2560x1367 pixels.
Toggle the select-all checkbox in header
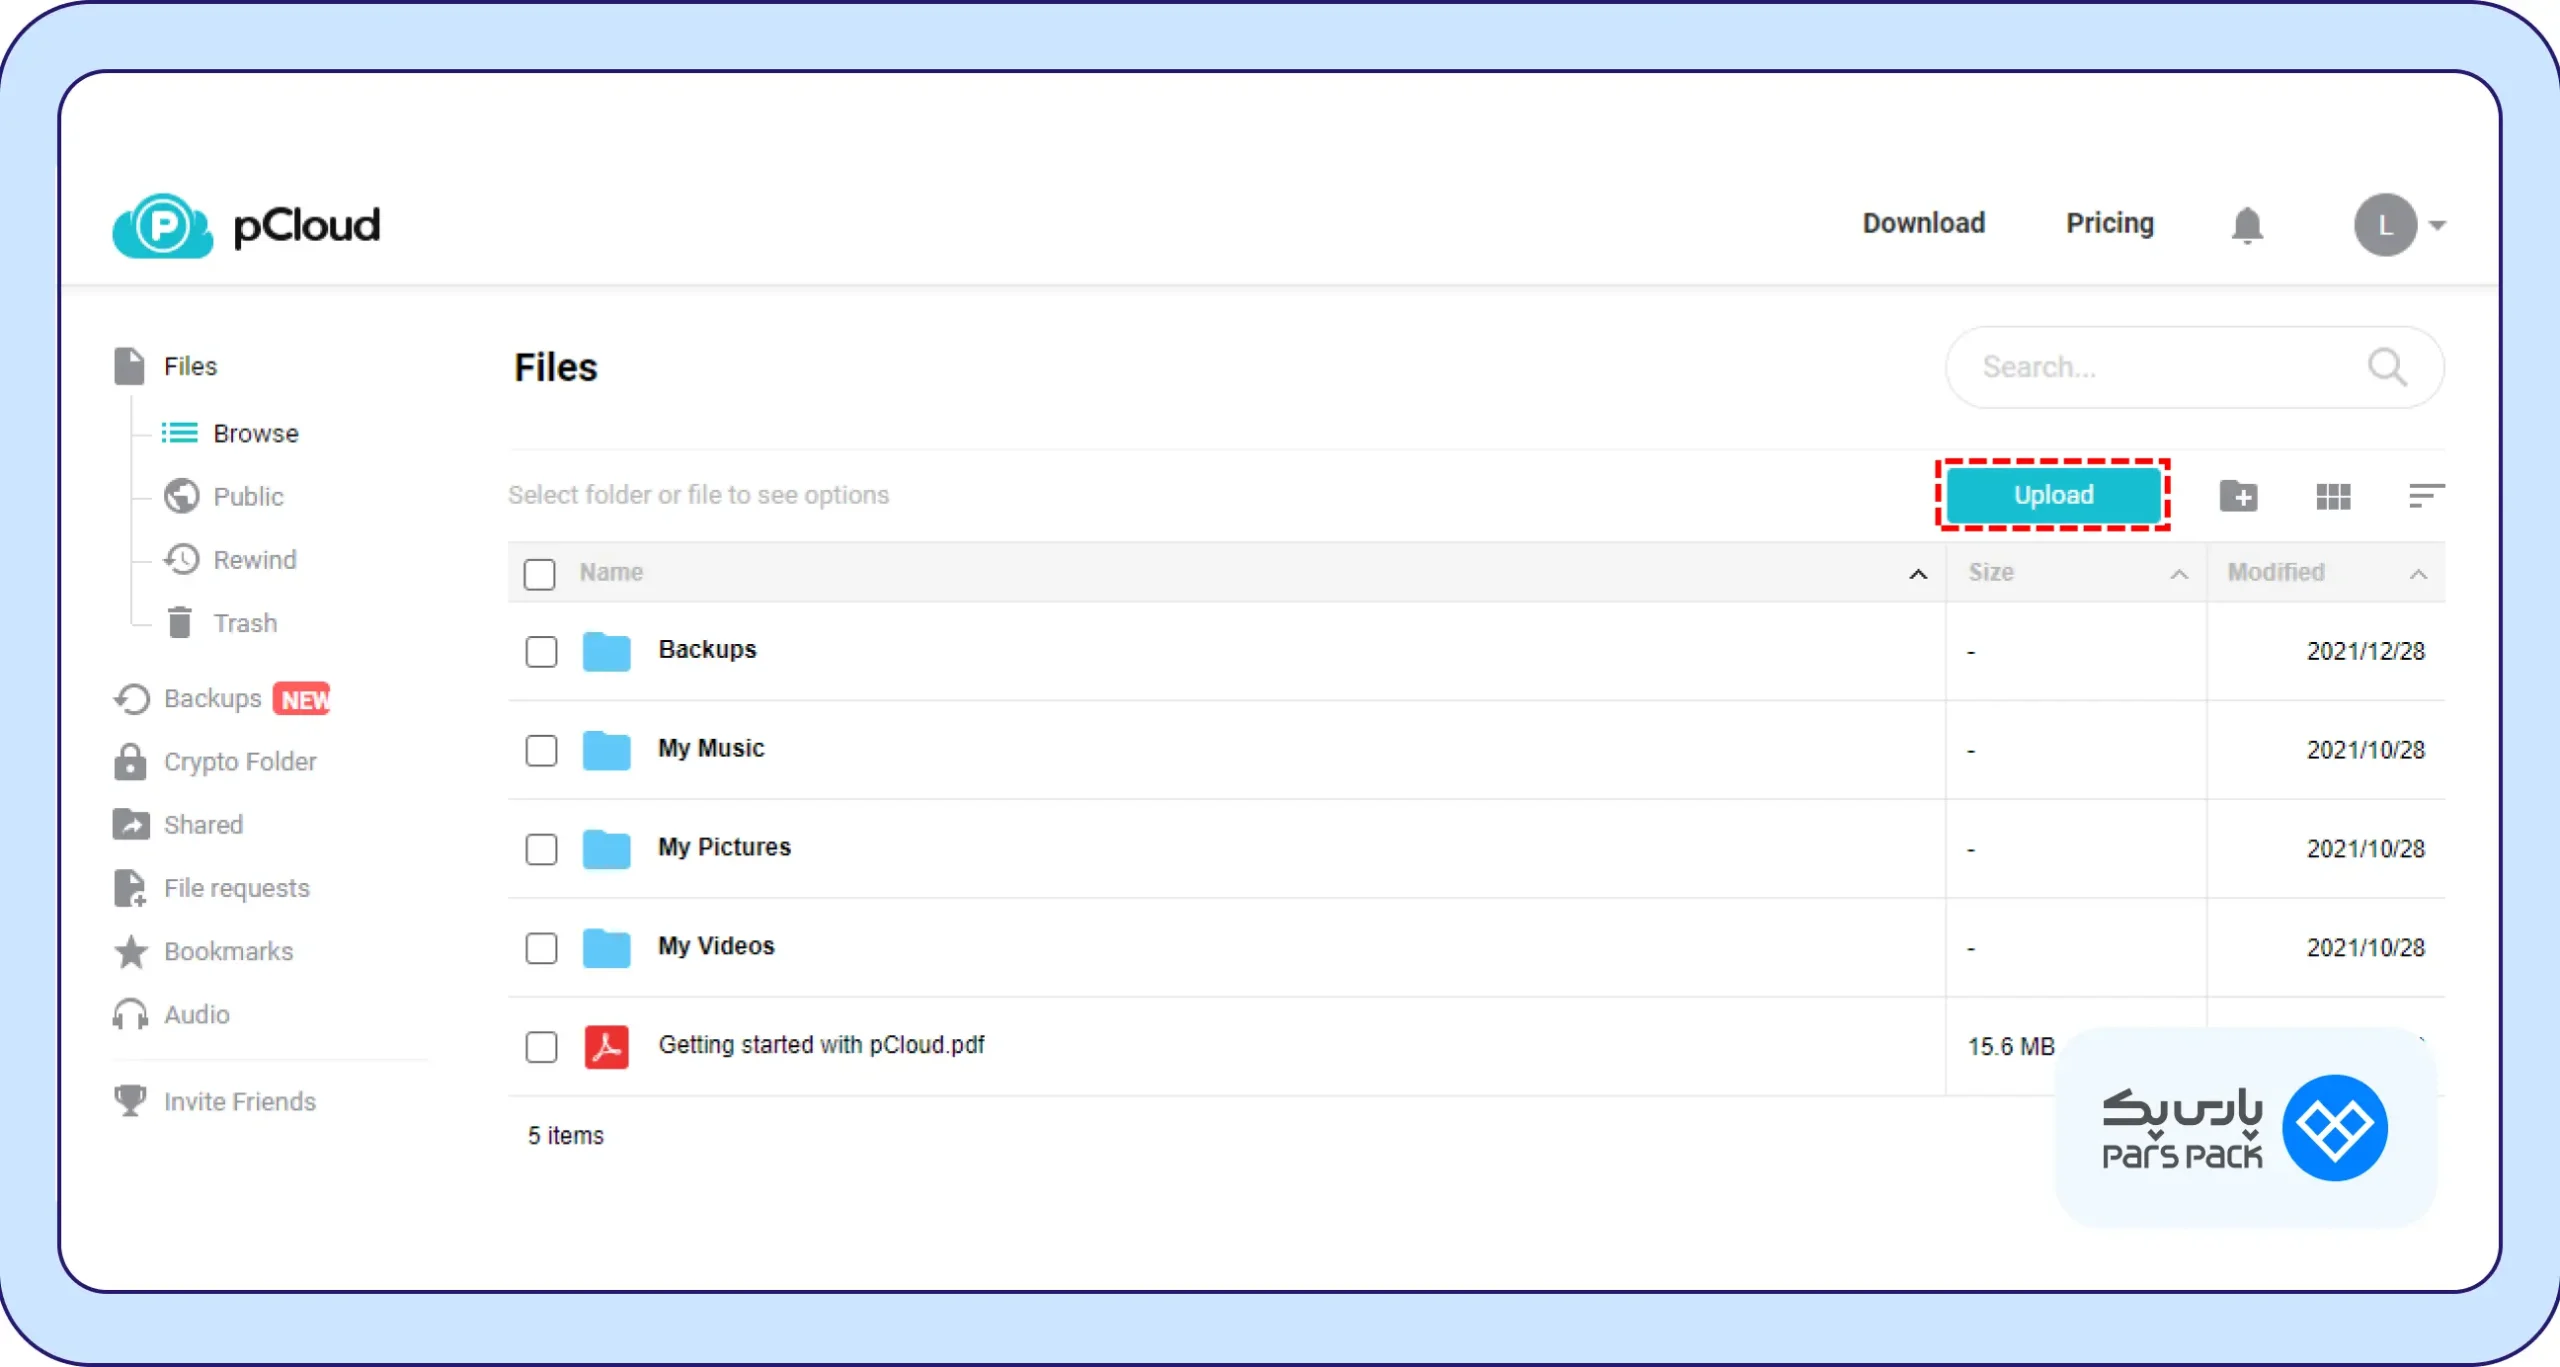coord(539,574)
